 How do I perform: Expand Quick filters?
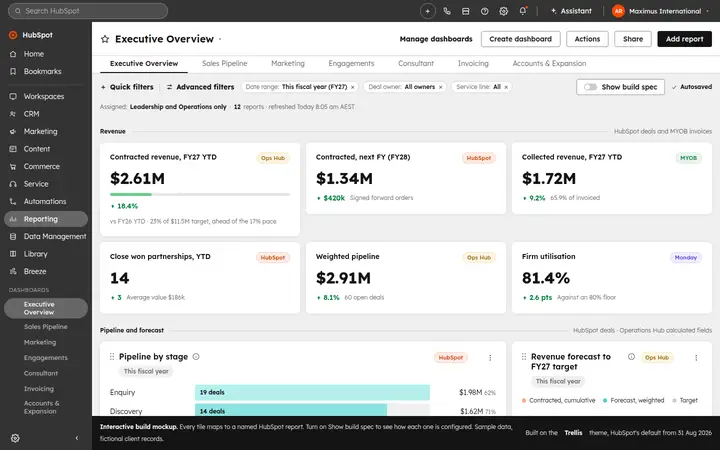[127, 87]
